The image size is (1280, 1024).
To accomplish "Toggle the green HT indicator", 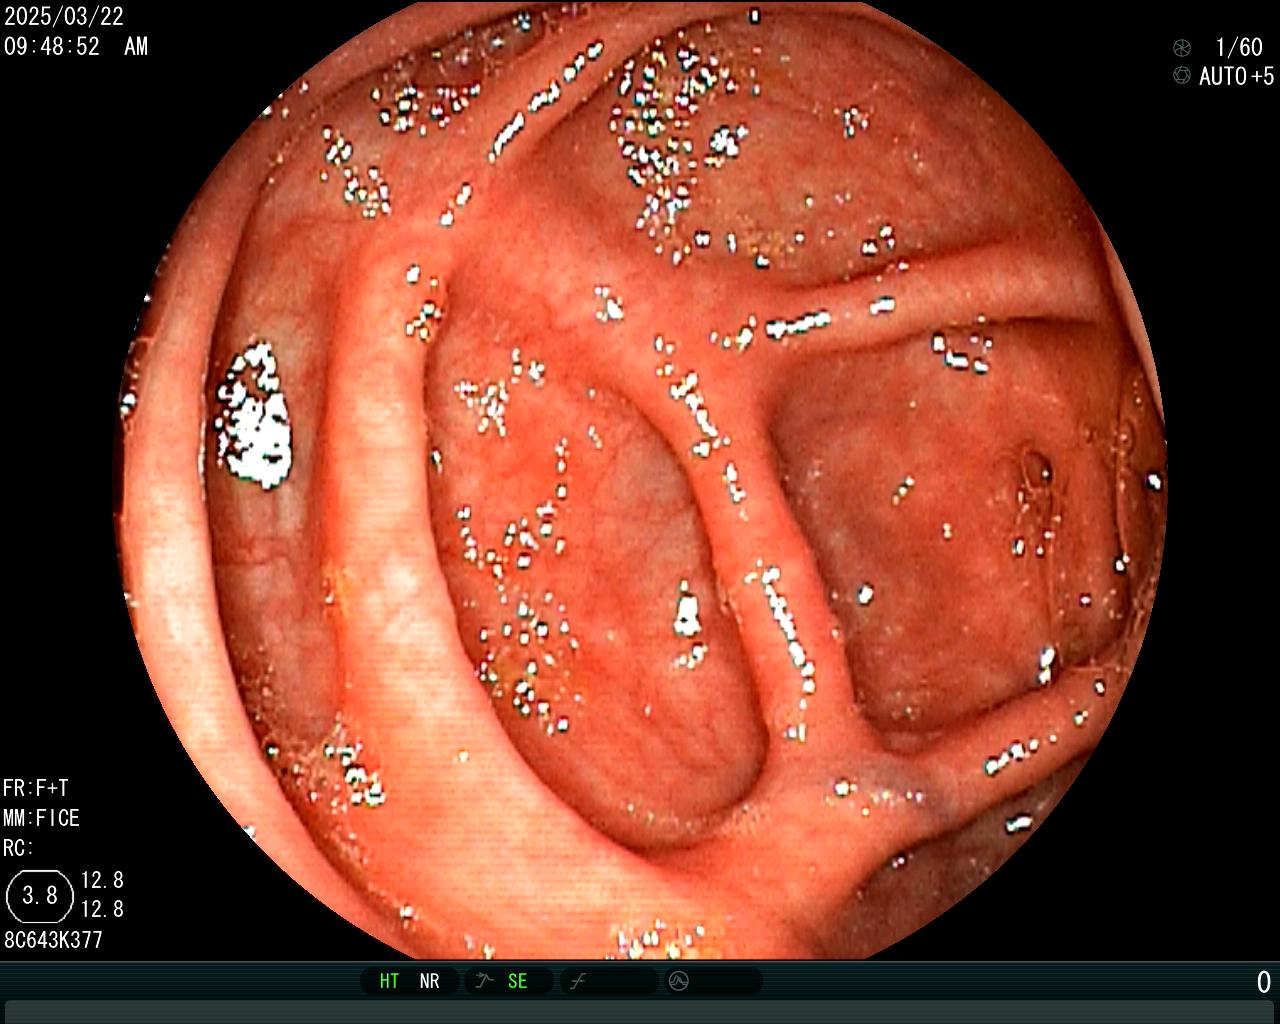I will tap(389, 981).
